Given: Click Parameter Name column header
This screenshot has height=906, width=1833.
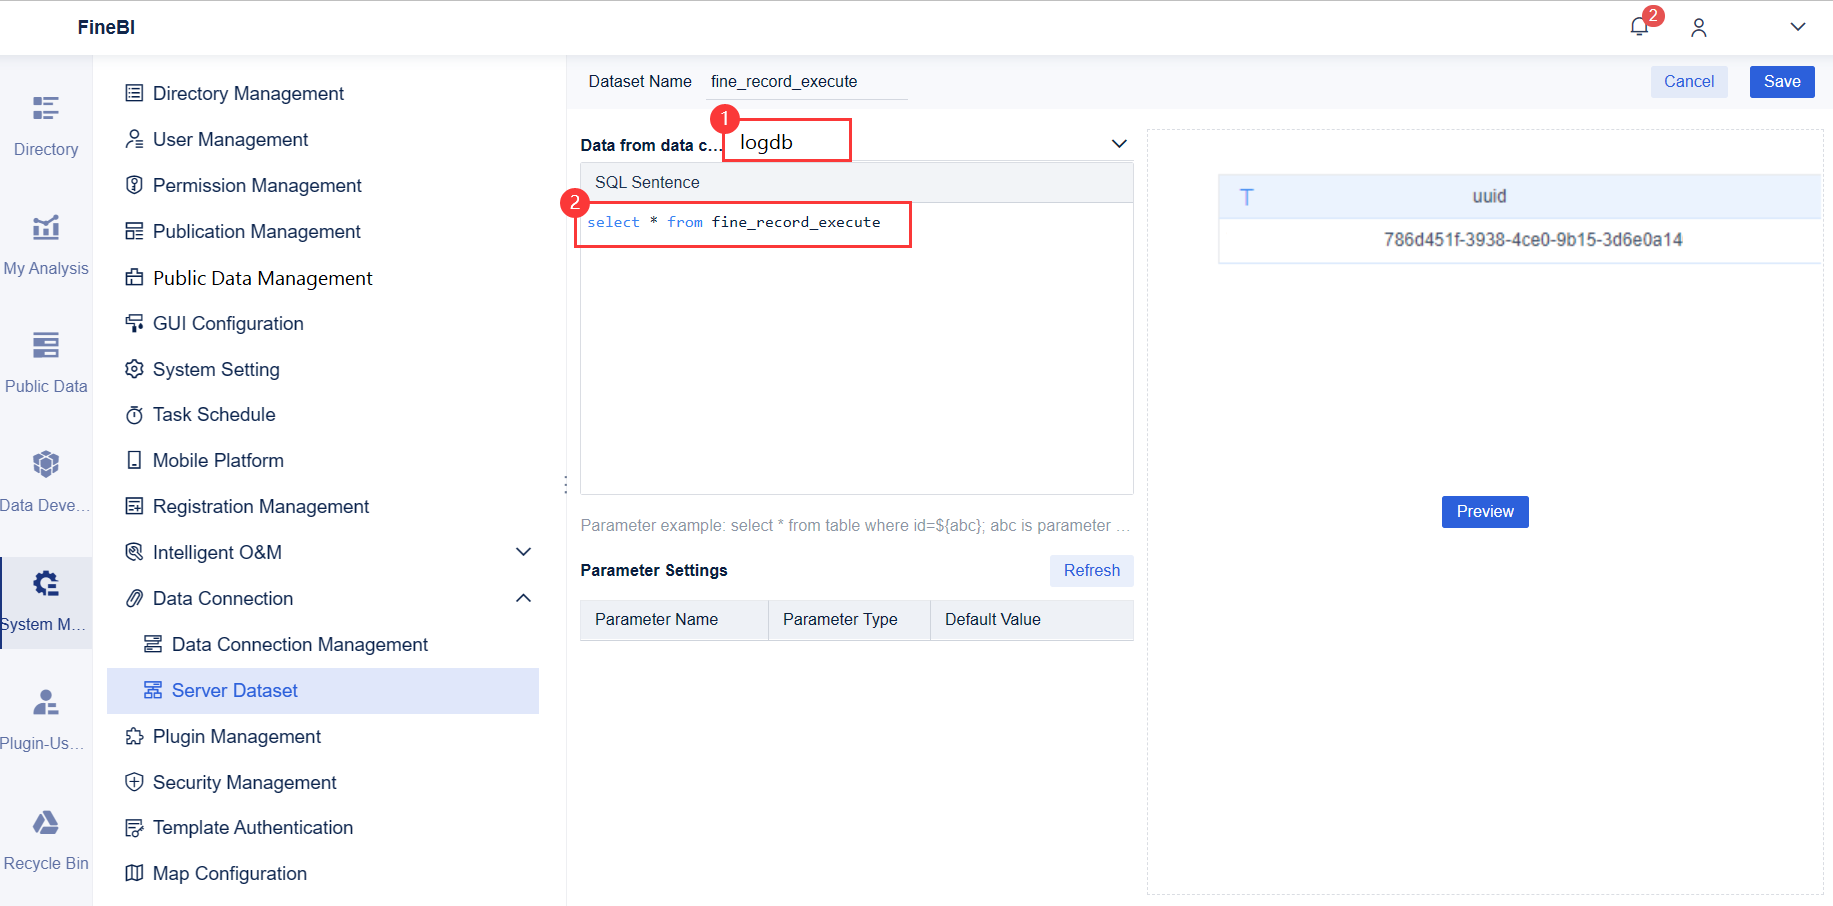Looking at the screenshot, I should 674,620.
